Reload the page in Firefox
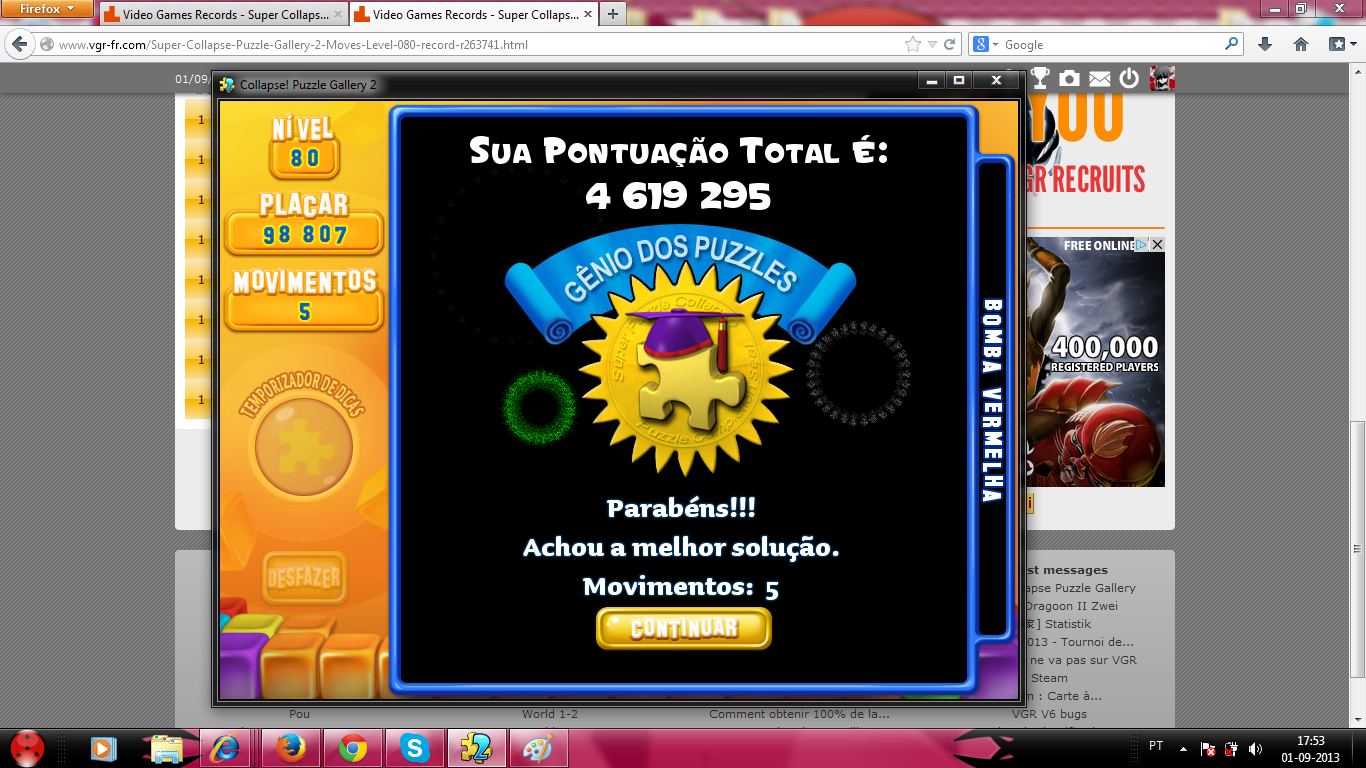 pyautogui.click(x=949, y=45)
